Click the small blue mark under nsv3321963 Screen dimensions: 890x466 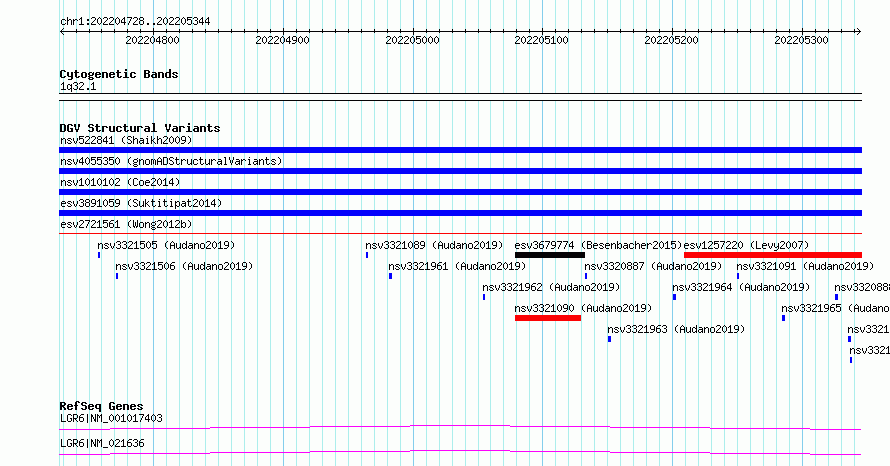tap(610, 339)
